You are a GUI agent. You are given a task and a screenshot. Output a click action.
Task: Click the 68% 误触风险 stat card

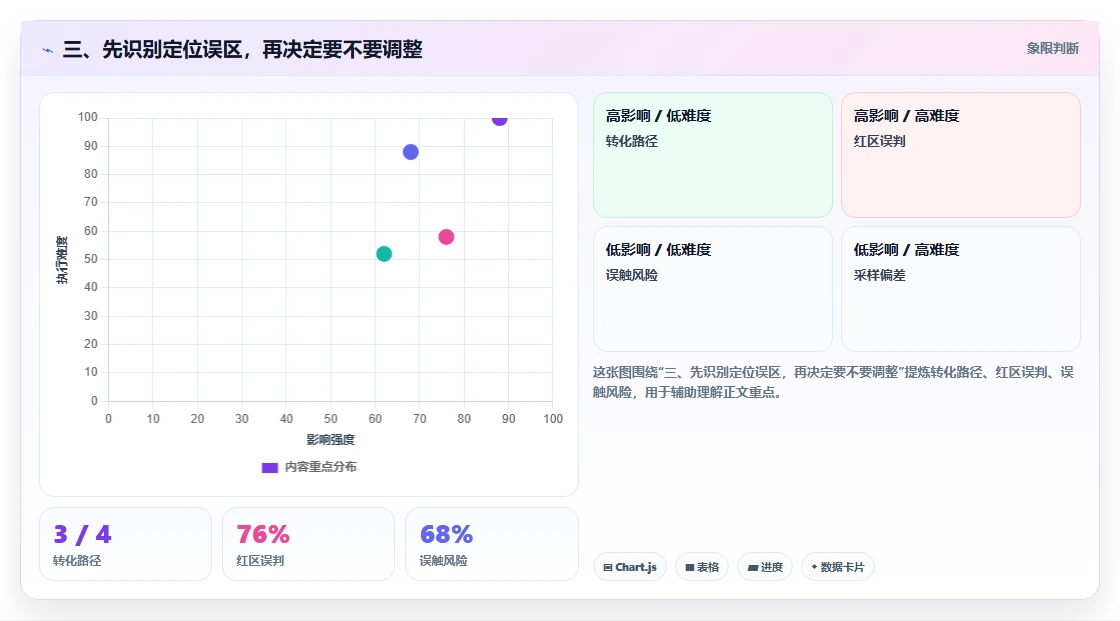[491, 544]
